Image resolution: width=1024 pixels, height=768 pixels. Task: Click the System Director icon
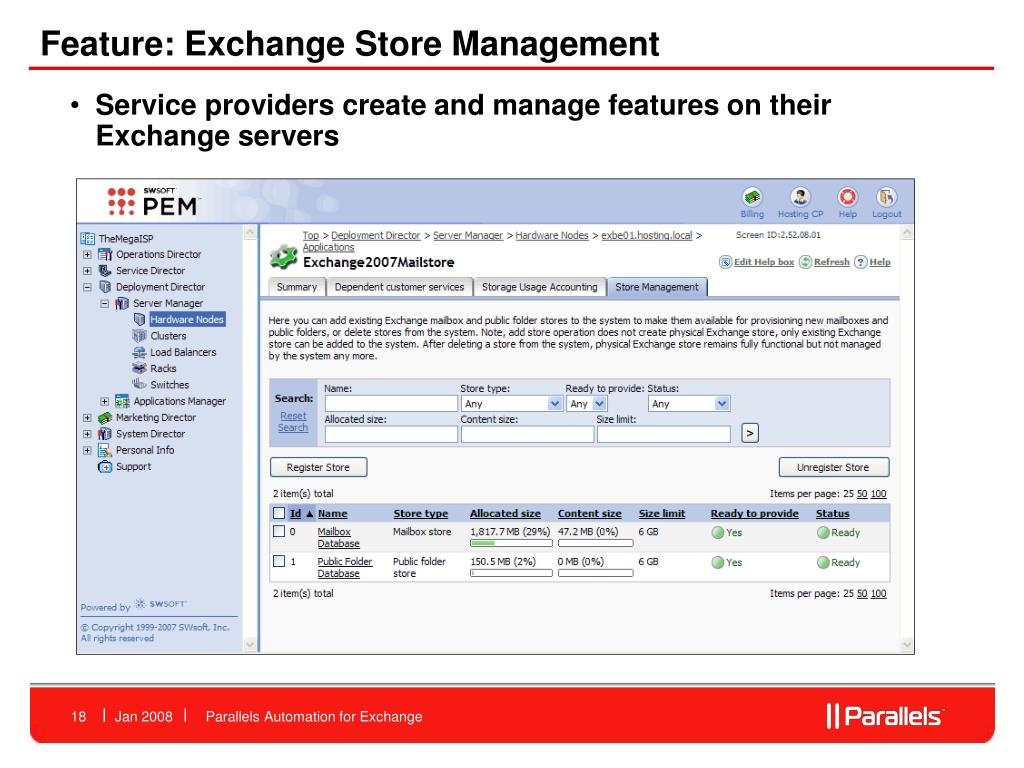tap(105, 434)
